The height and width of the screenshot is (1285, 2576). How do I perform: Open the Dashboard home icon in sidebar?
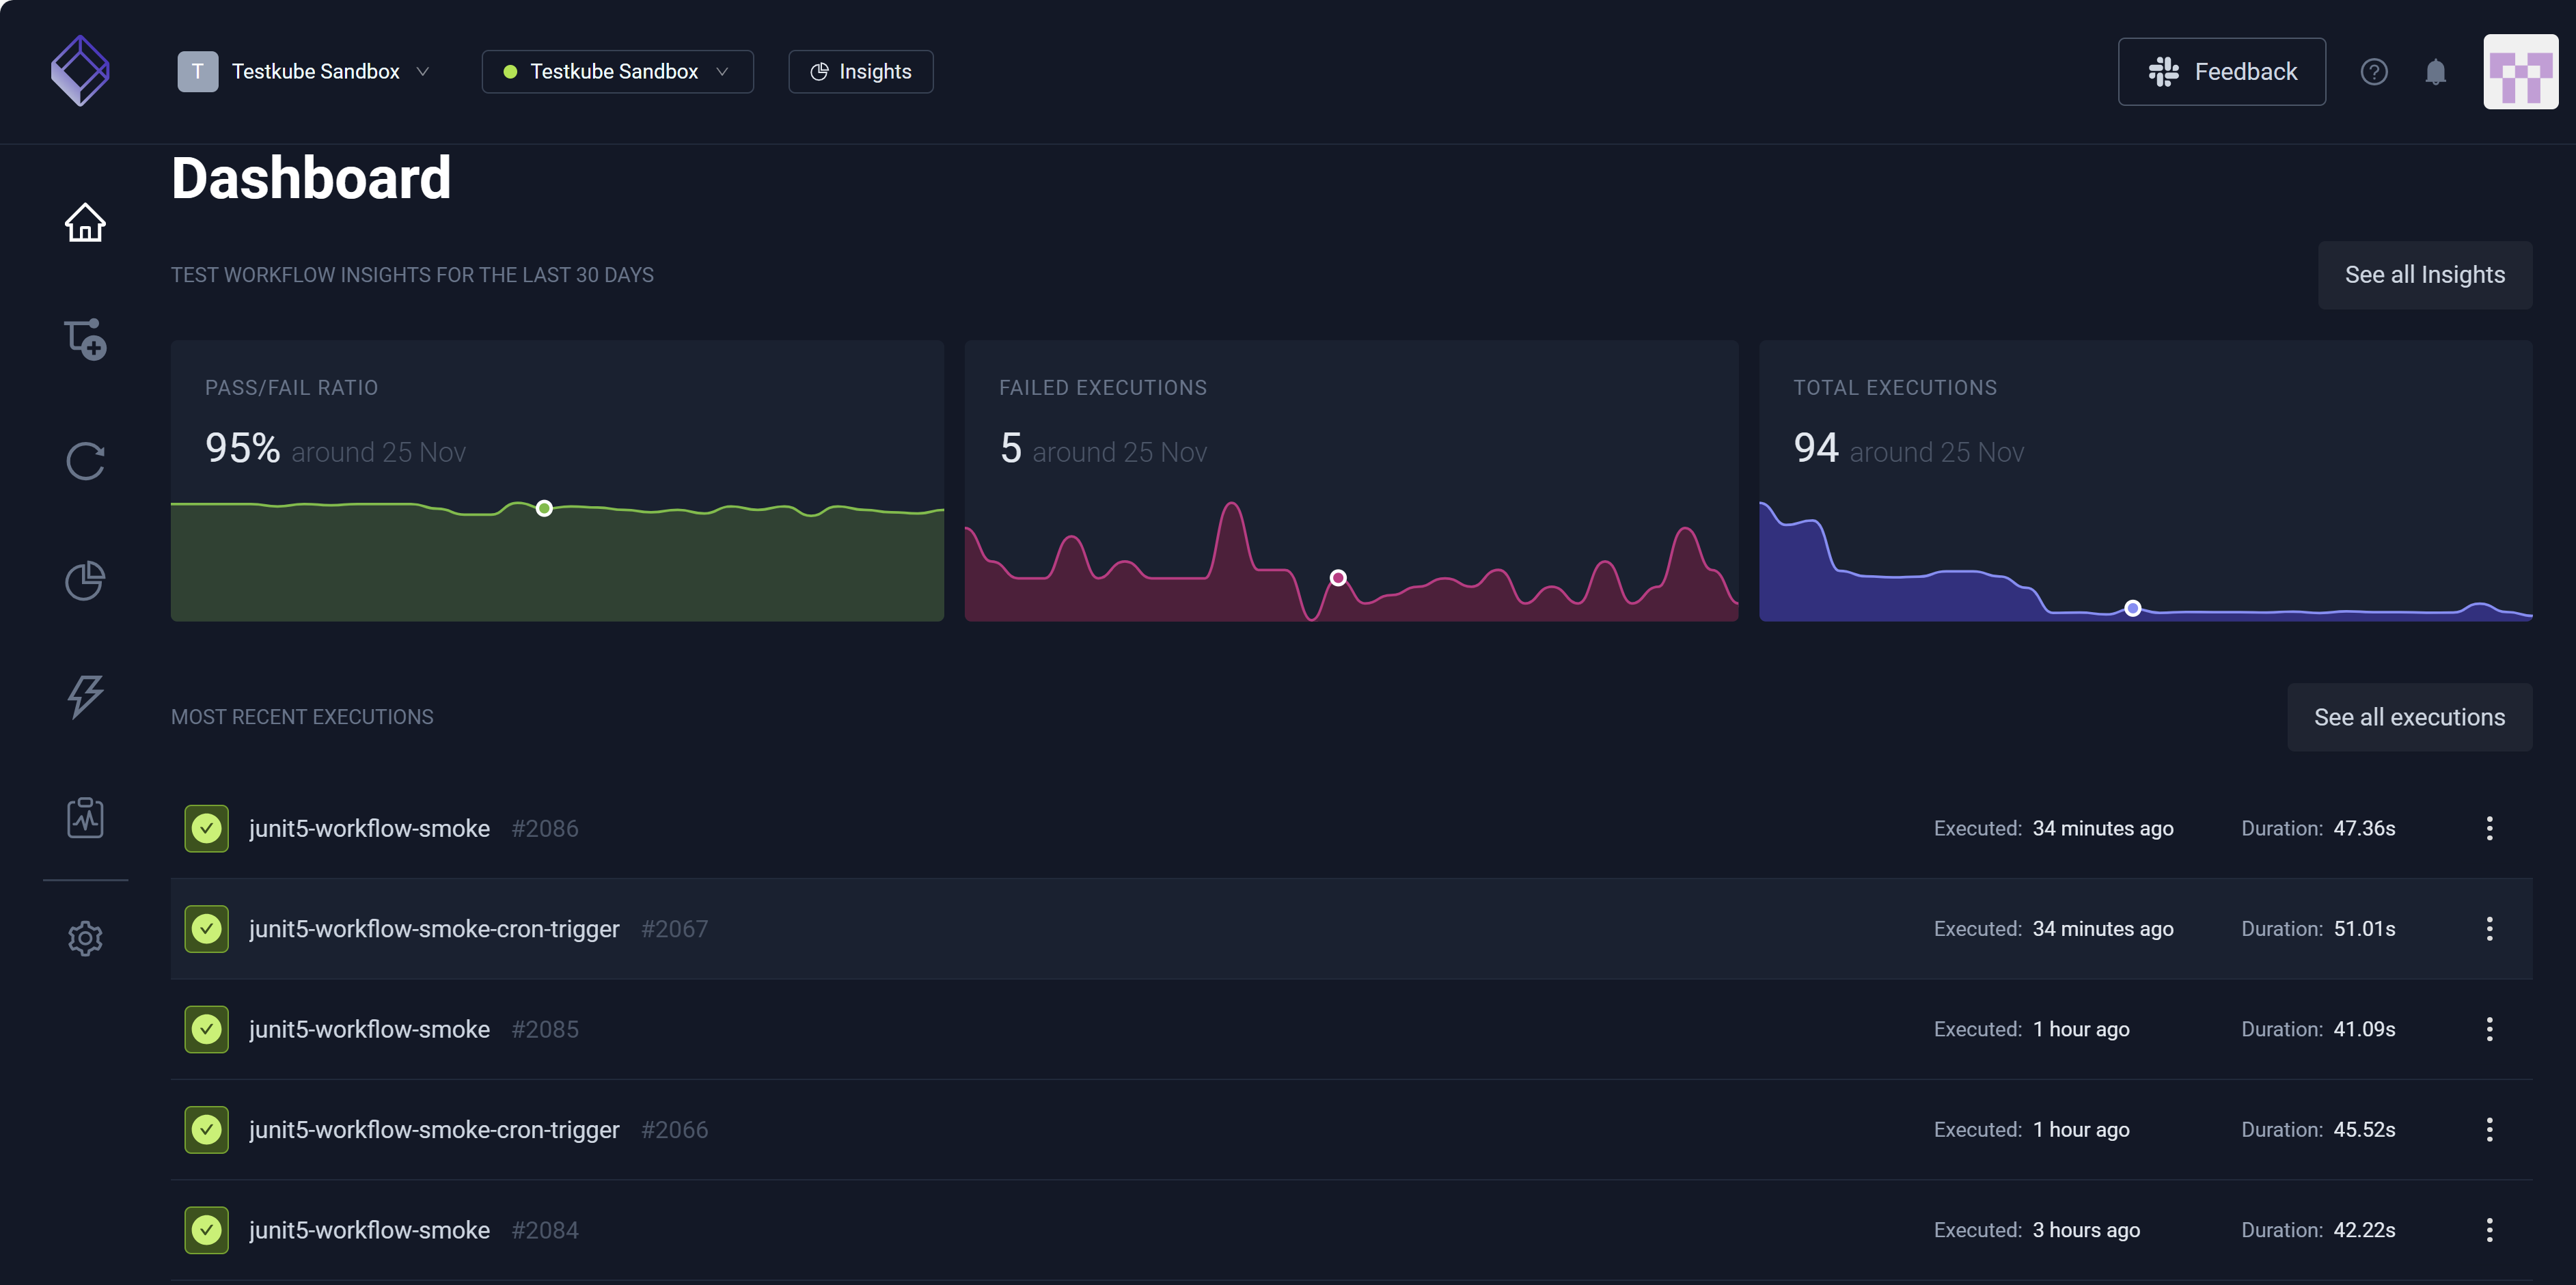pos(85,222)
